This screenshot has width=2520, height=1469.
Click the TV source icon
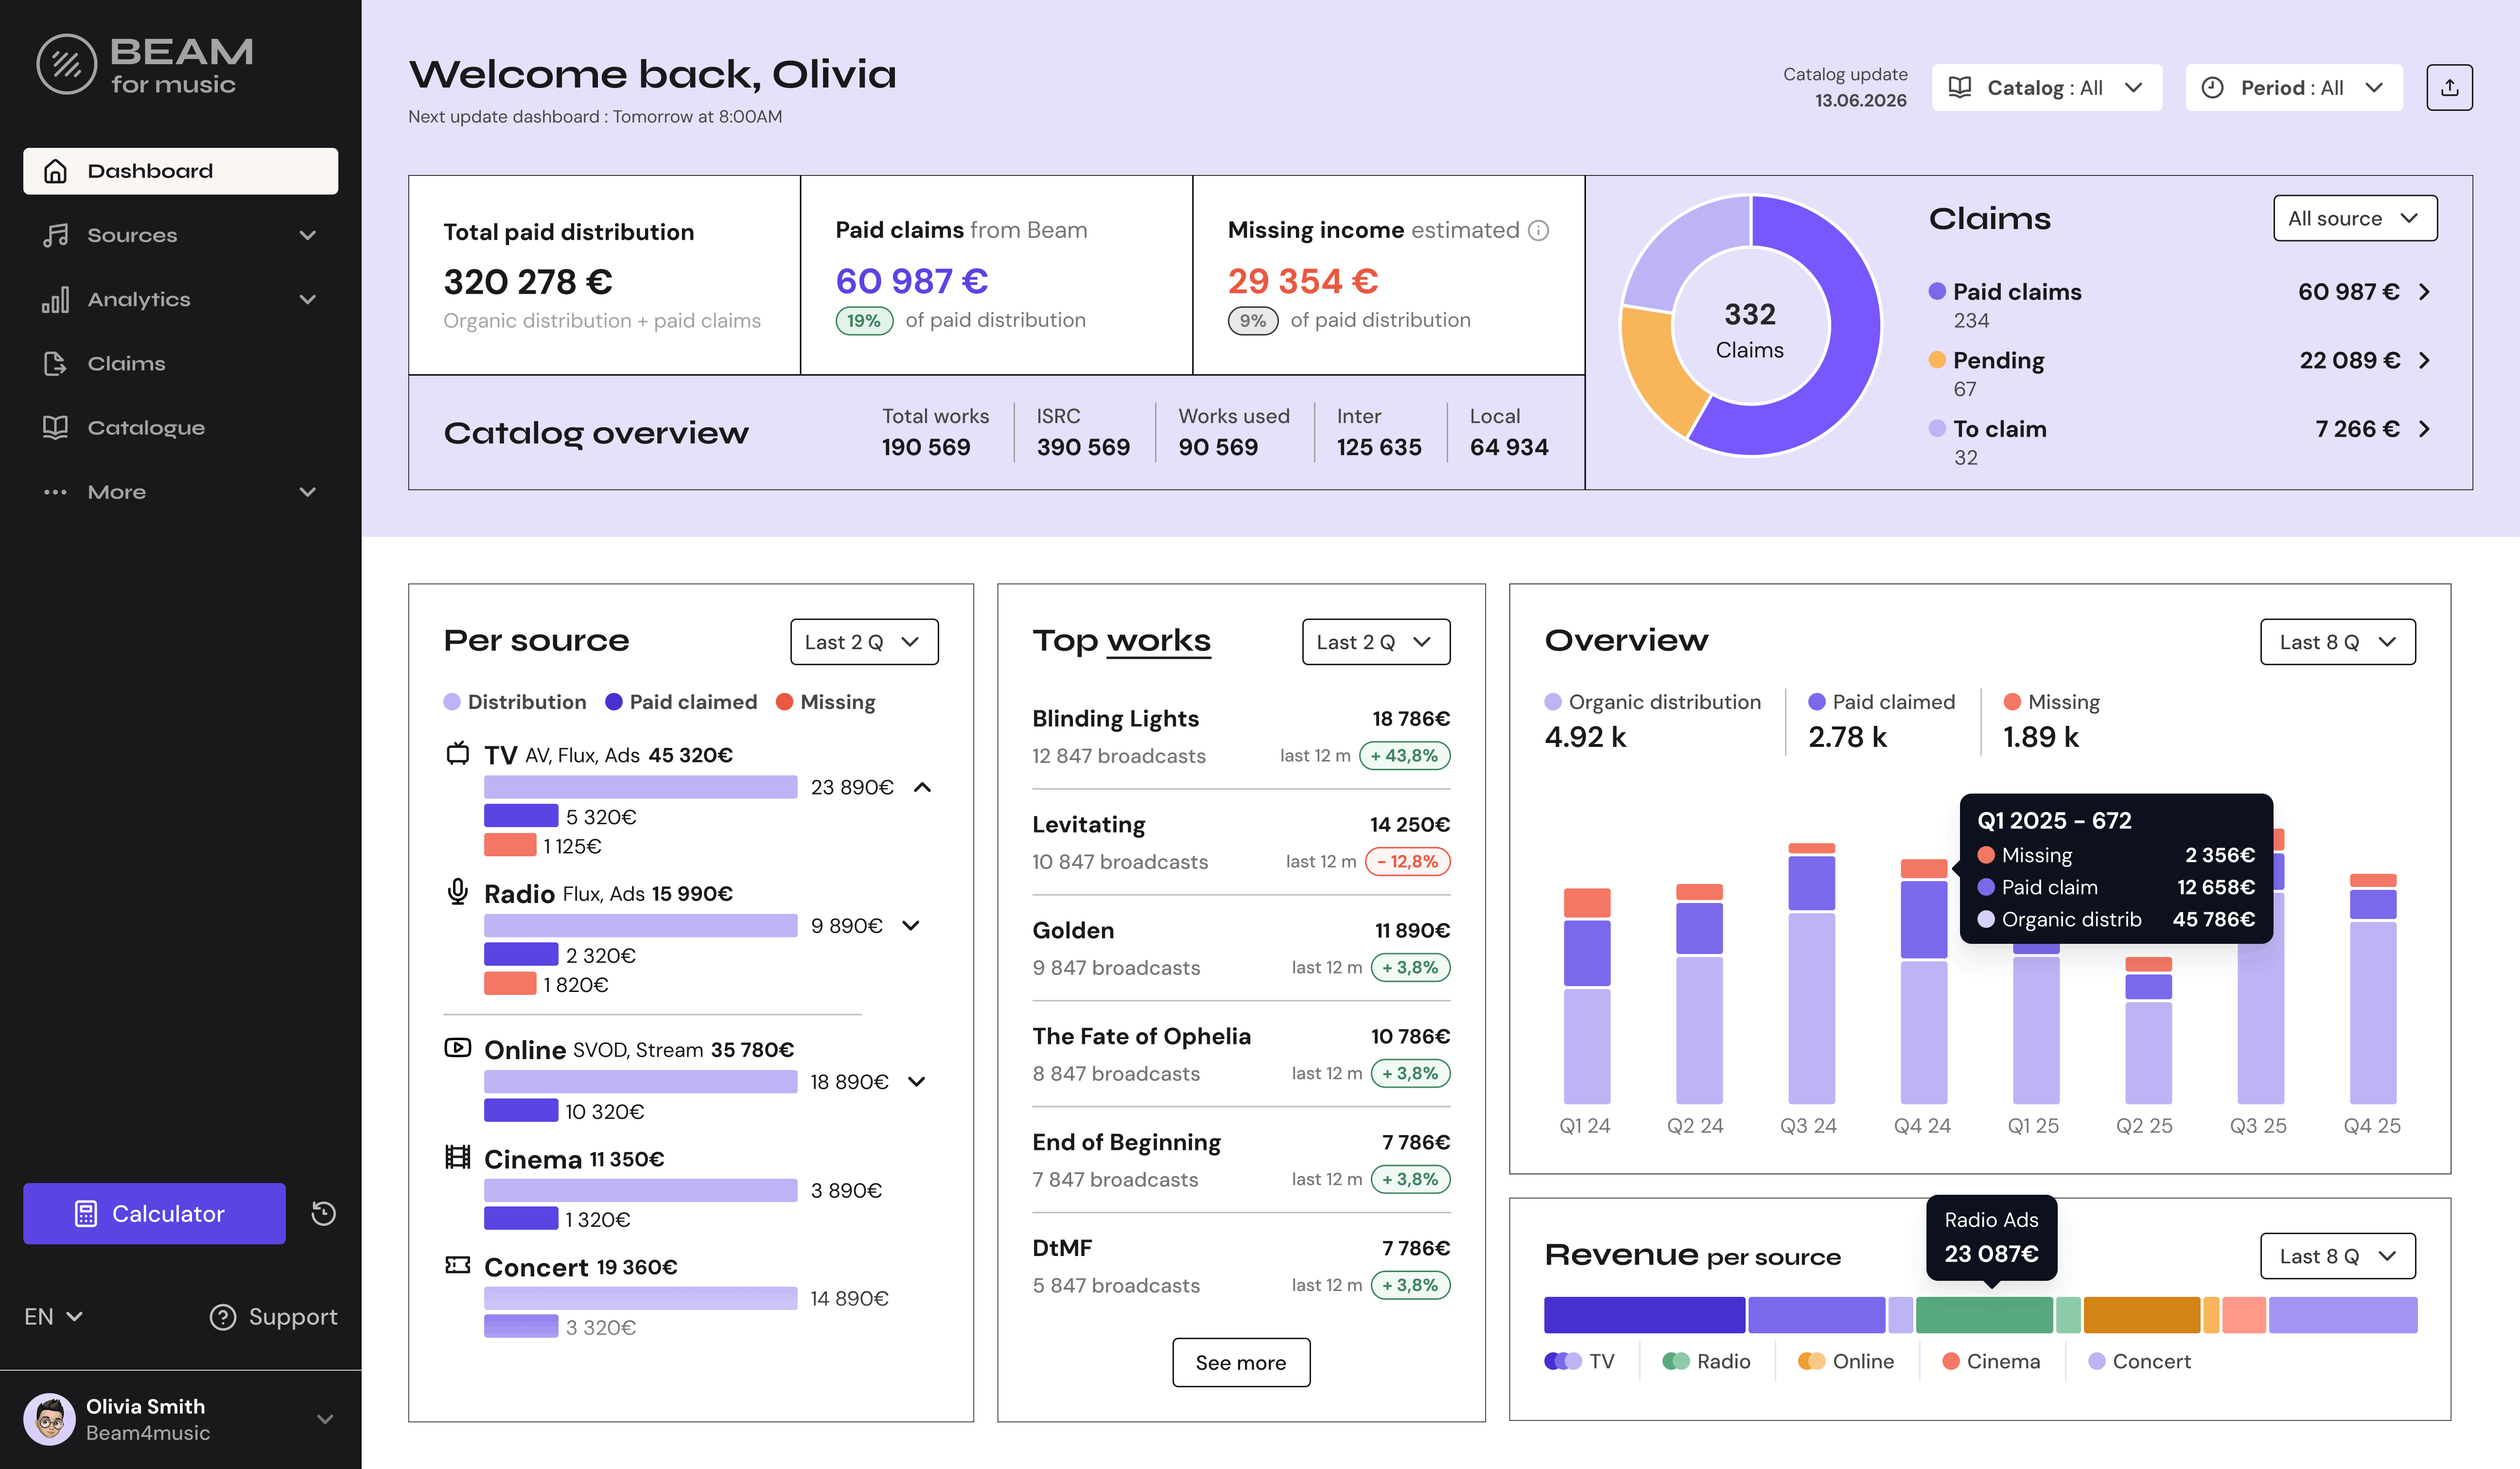[x=457, y=754]
